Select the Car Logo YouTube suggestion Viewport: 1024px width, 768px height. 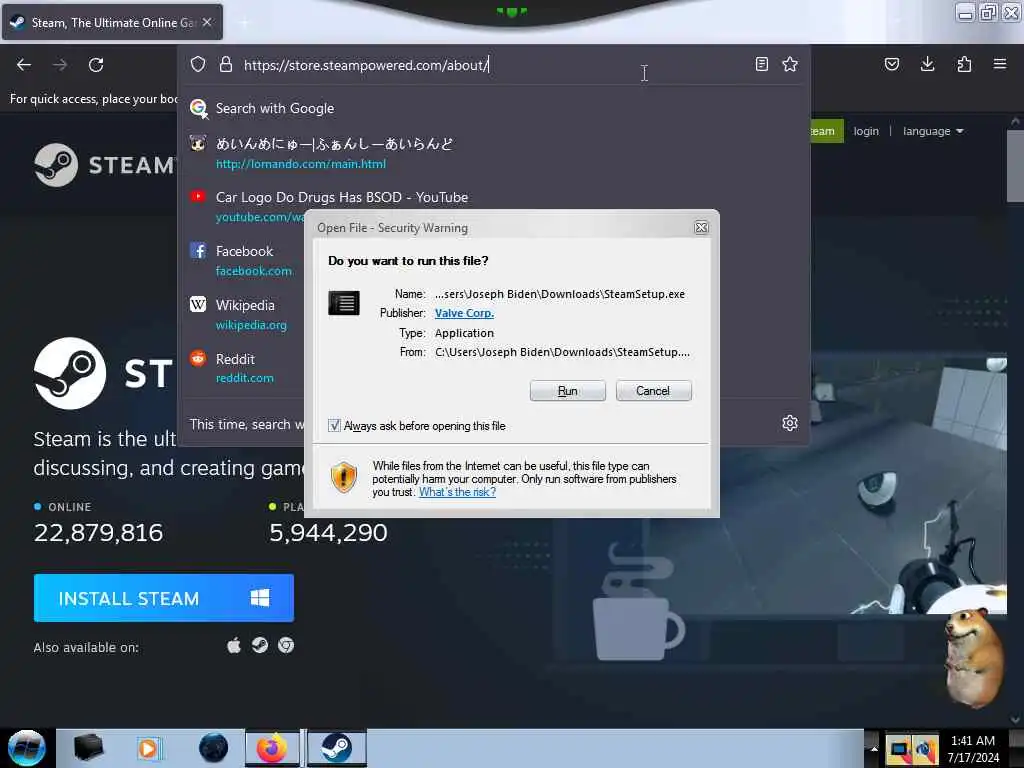pos(493,206)
